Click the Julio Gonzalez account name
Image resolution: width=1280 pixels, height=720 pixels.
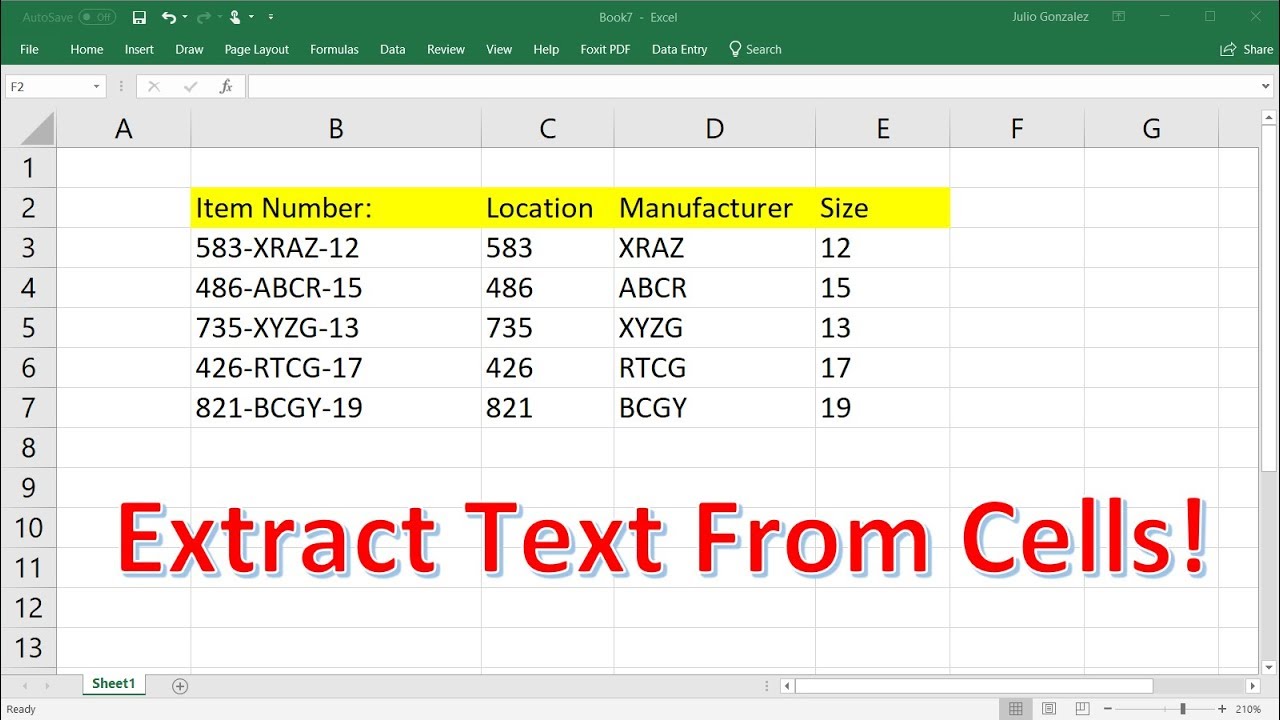pyautogui.click(x=1049, y=17)
